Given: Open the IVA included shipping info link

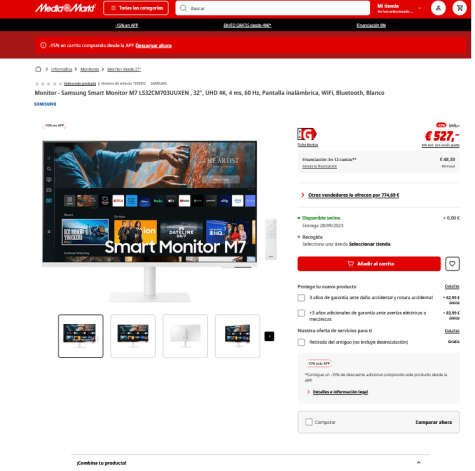Looking at the screenshot, I should [440, 145].
